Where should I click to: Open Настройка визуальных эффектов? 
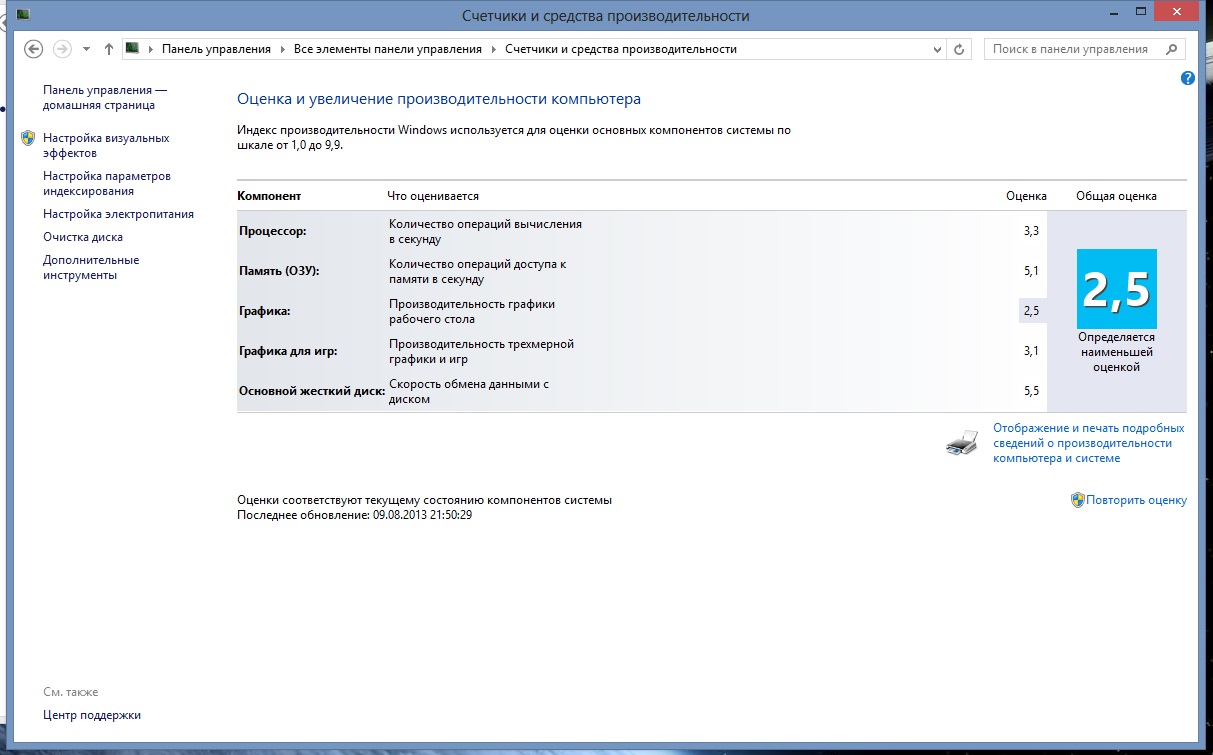[106, 145]
